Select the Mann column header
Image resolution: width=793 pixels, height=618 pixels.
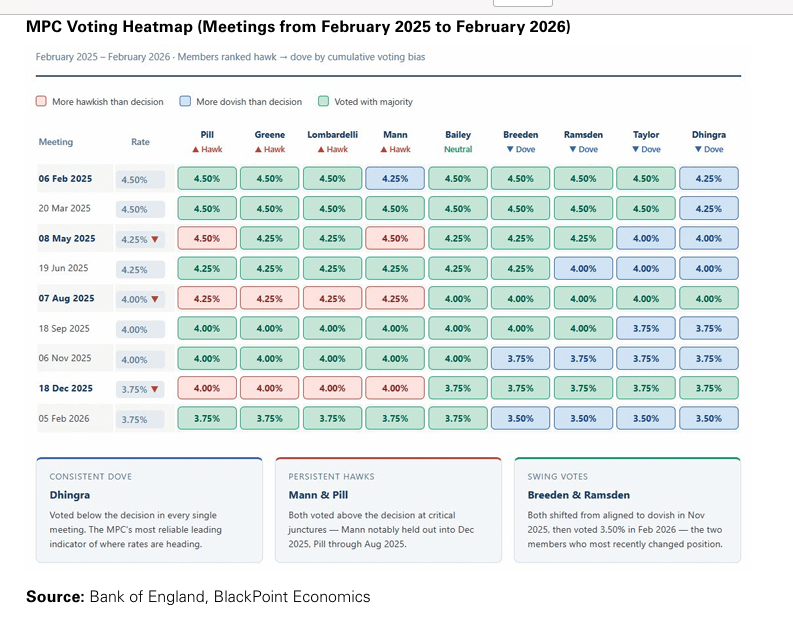395,134
